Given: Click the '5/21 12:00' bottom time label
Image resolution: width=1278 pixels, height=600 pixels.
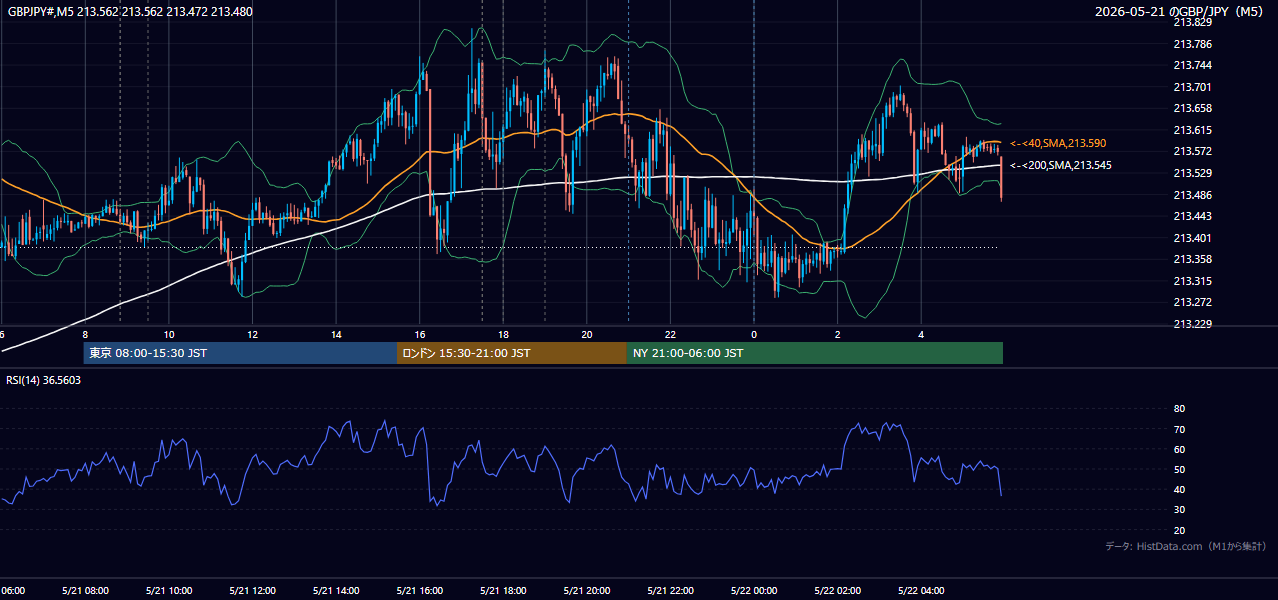Looking at the screenshot, I should (252, 591).
